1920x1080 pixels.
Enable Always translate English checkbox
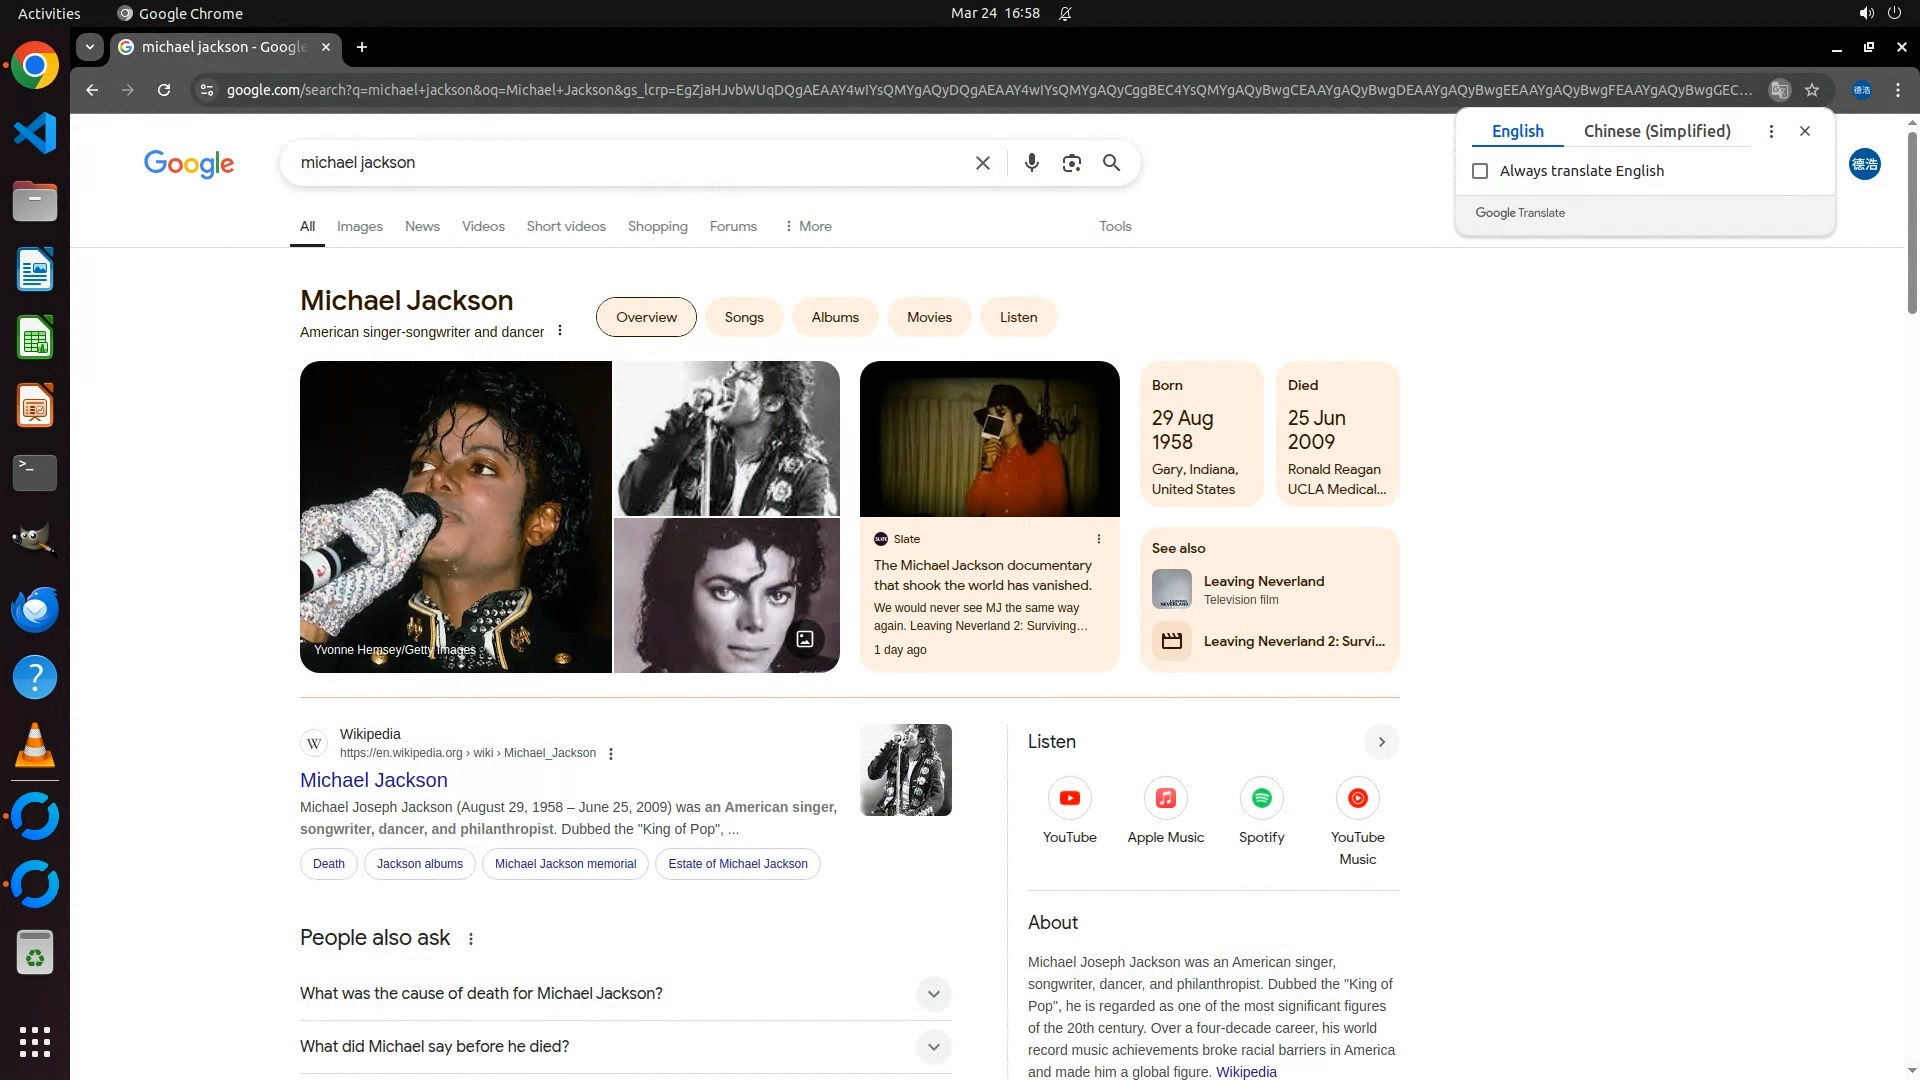pyautogui.click(x=1480, y=171)
